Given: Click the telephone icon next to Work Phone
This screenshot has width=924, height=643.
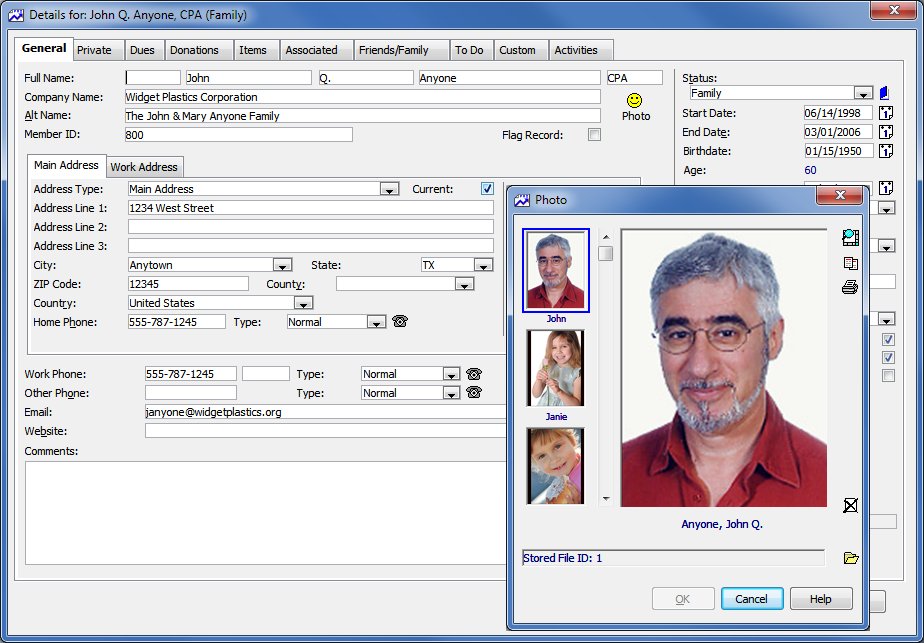Looking at the screenshot, I should click(x=474, y=374).
